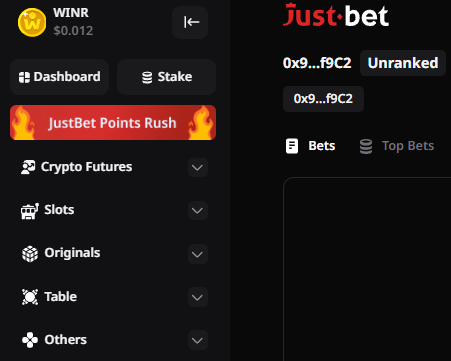Expand the Originals section chevron
This screenshot has width=451, height=361.
tap(198, 254)
